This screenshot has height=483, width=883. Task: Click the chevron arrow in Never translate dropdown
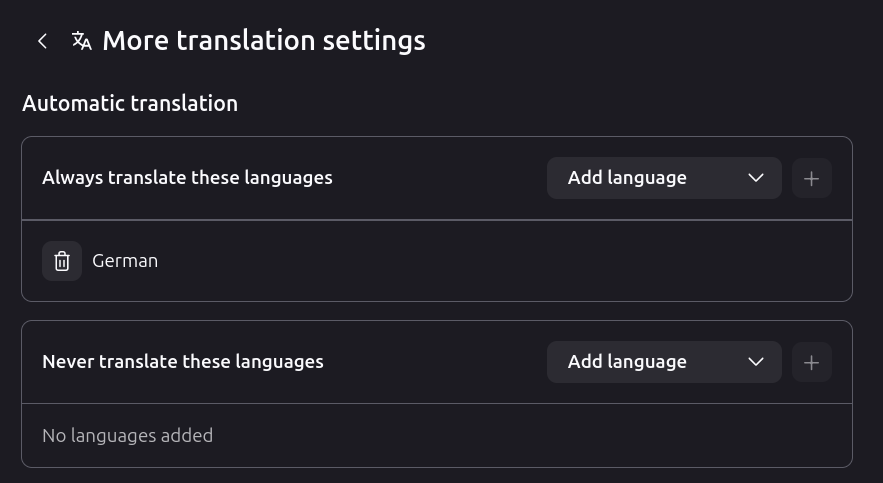pos(756,362)
